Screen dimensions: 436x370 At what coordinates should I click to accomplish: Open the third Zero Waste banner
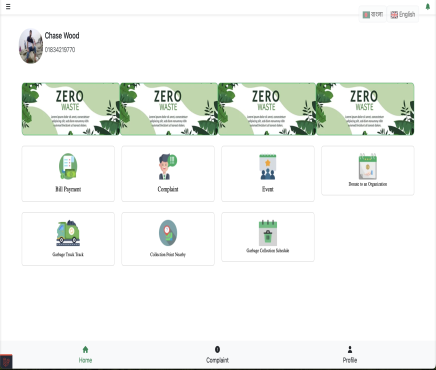(267, 109)
